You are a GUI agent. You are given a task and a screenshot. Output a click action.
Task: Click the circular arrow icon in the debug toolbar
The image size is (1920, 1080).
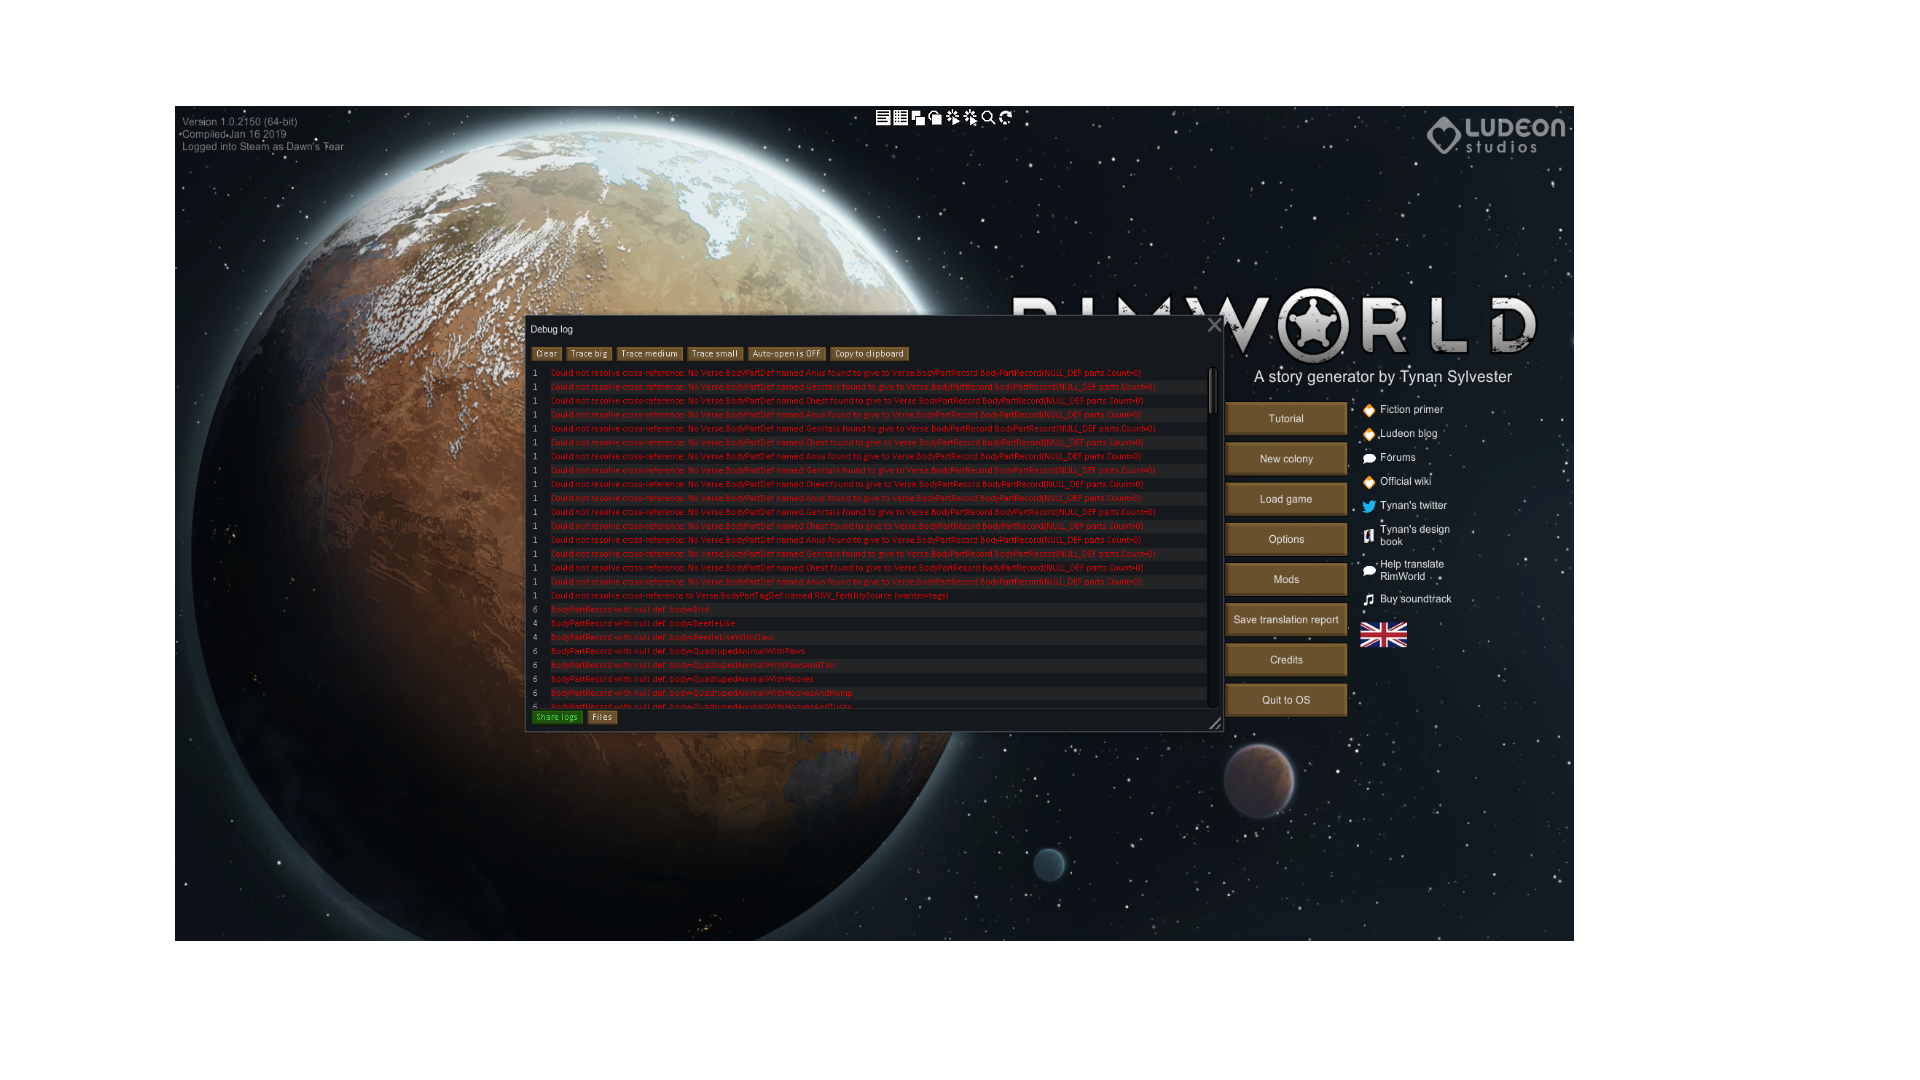point(1006,118)
